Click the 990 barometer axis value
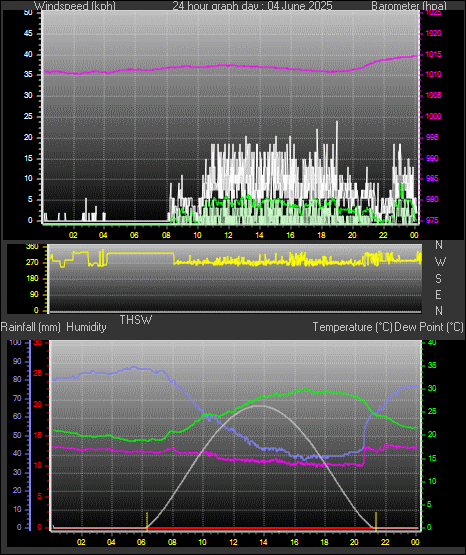The width and height of the screenshot is (466, 555). coord(432,158)
